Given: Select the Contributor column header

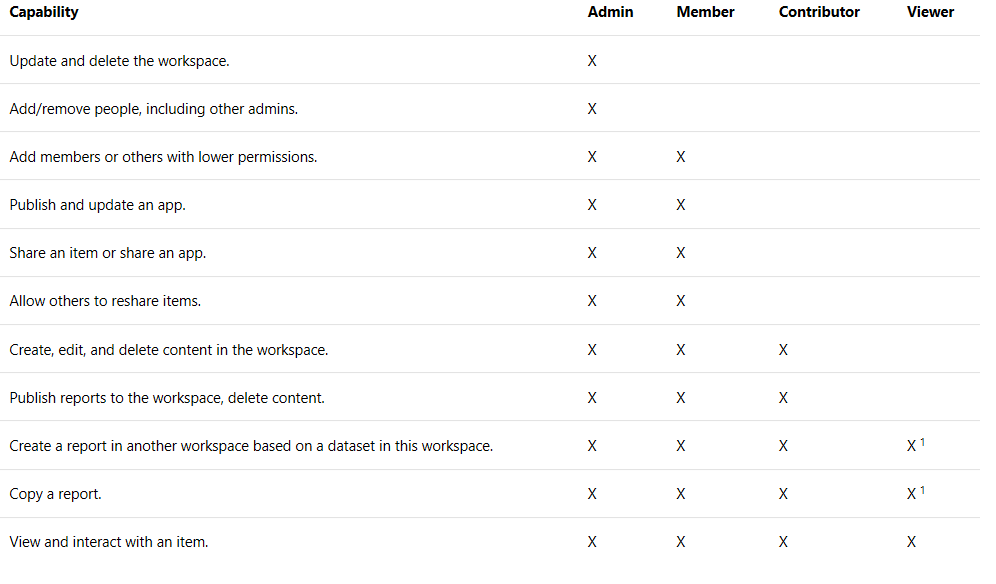Looking at the screenshot, I should [x=819, y=12].
